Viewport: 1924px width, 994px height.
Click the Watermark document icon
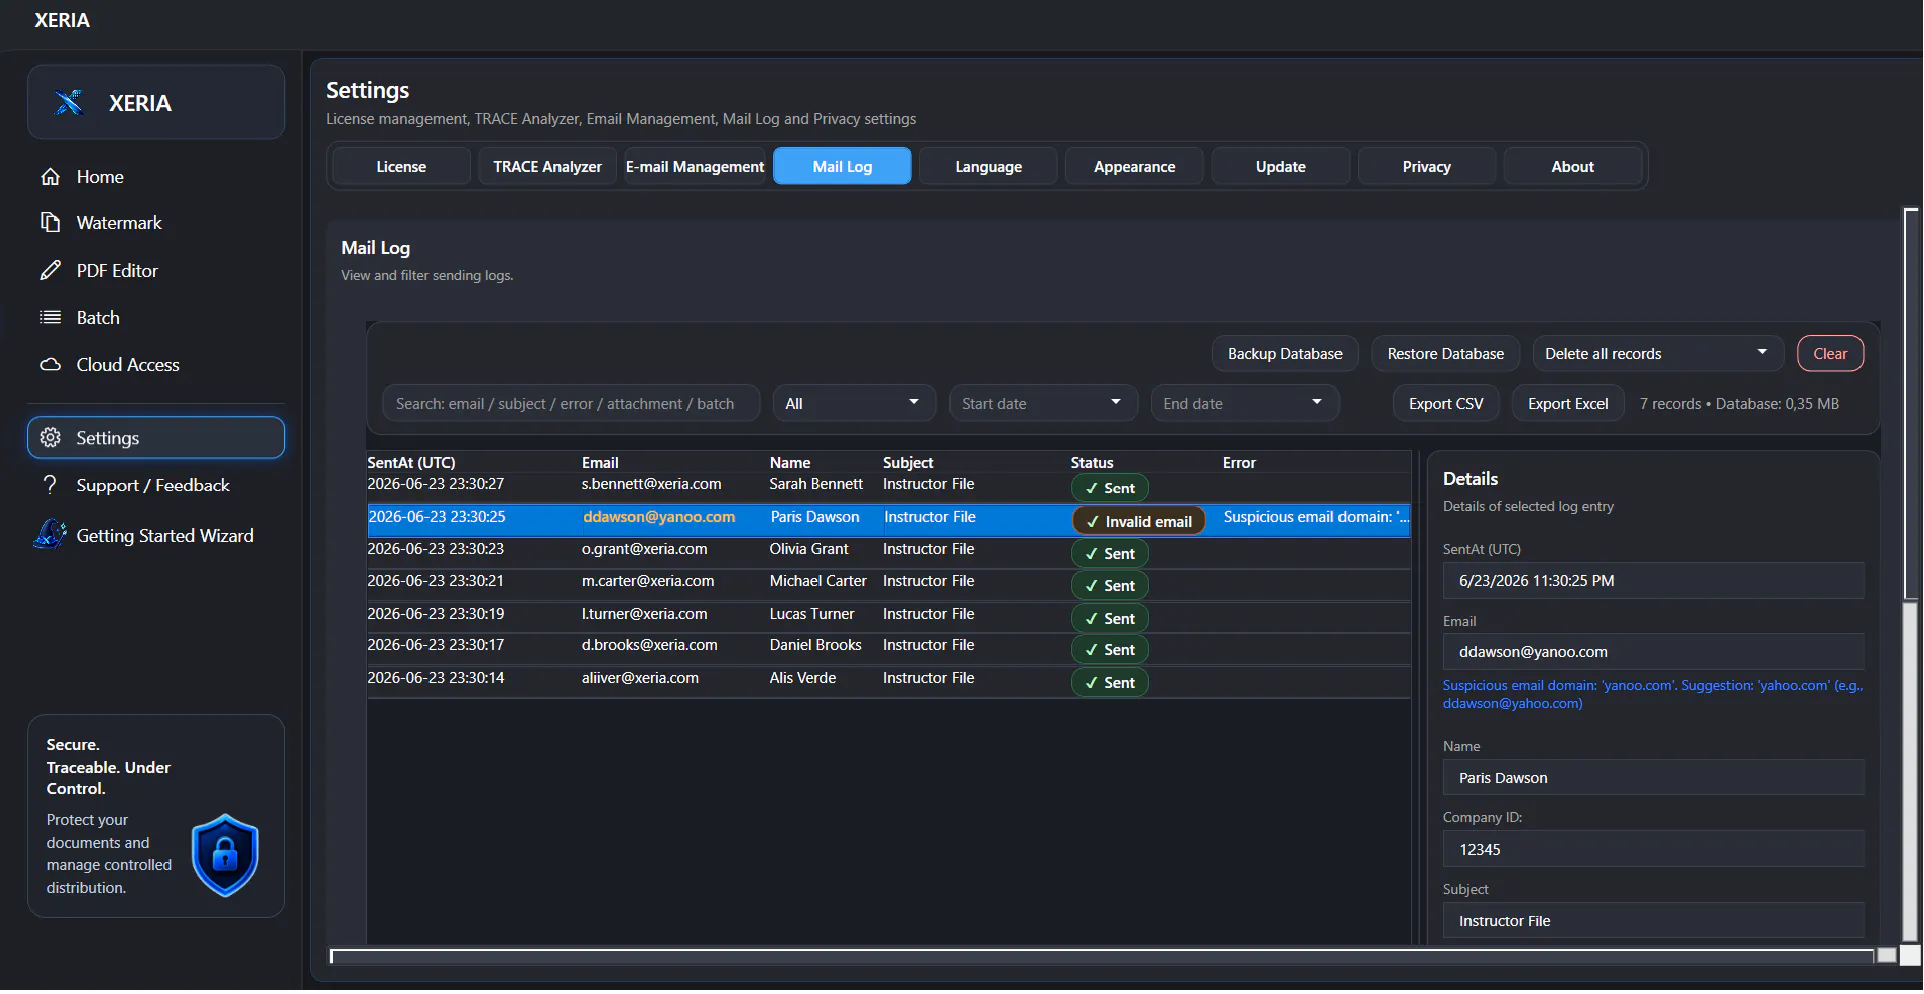(x=50, y=222)
